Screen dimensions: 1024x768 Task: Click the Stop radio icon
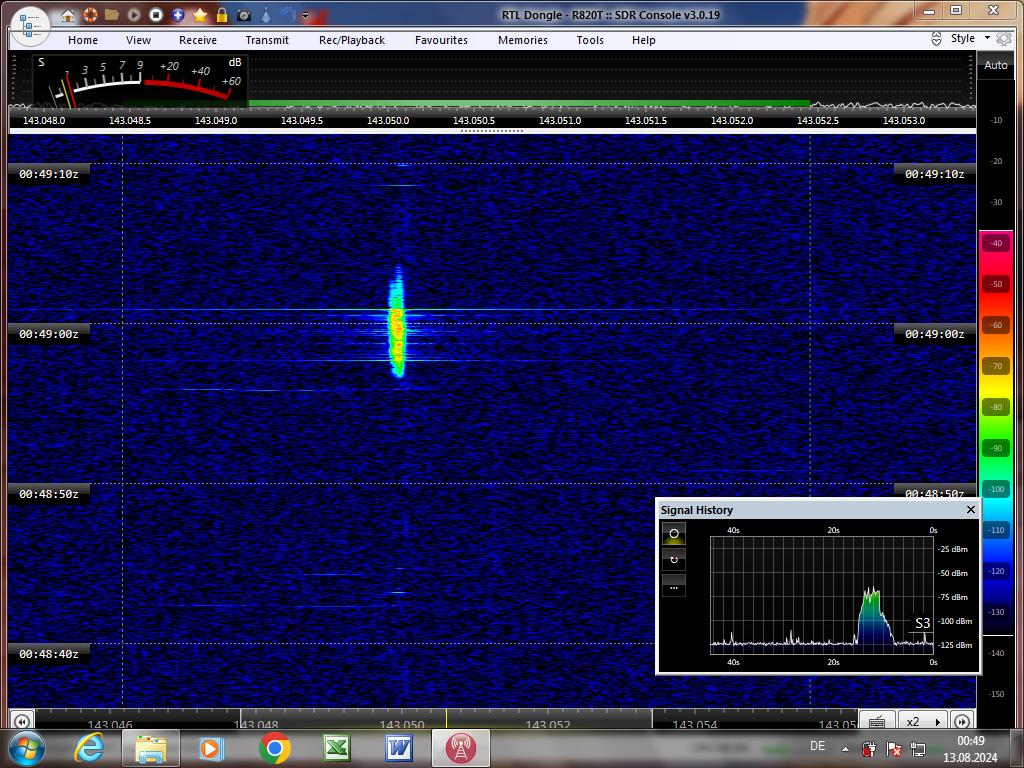point(155,14)
